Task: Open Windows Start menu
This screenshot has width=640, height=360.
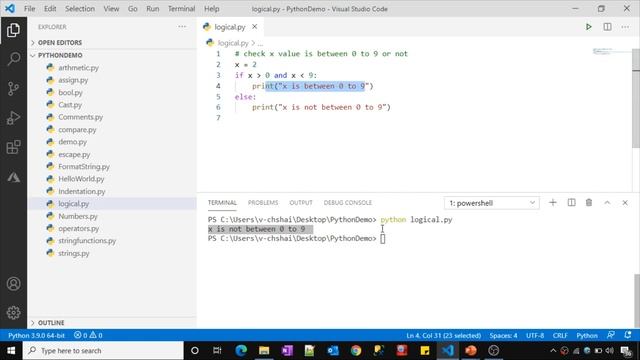Action: click(x=11, y=351)
